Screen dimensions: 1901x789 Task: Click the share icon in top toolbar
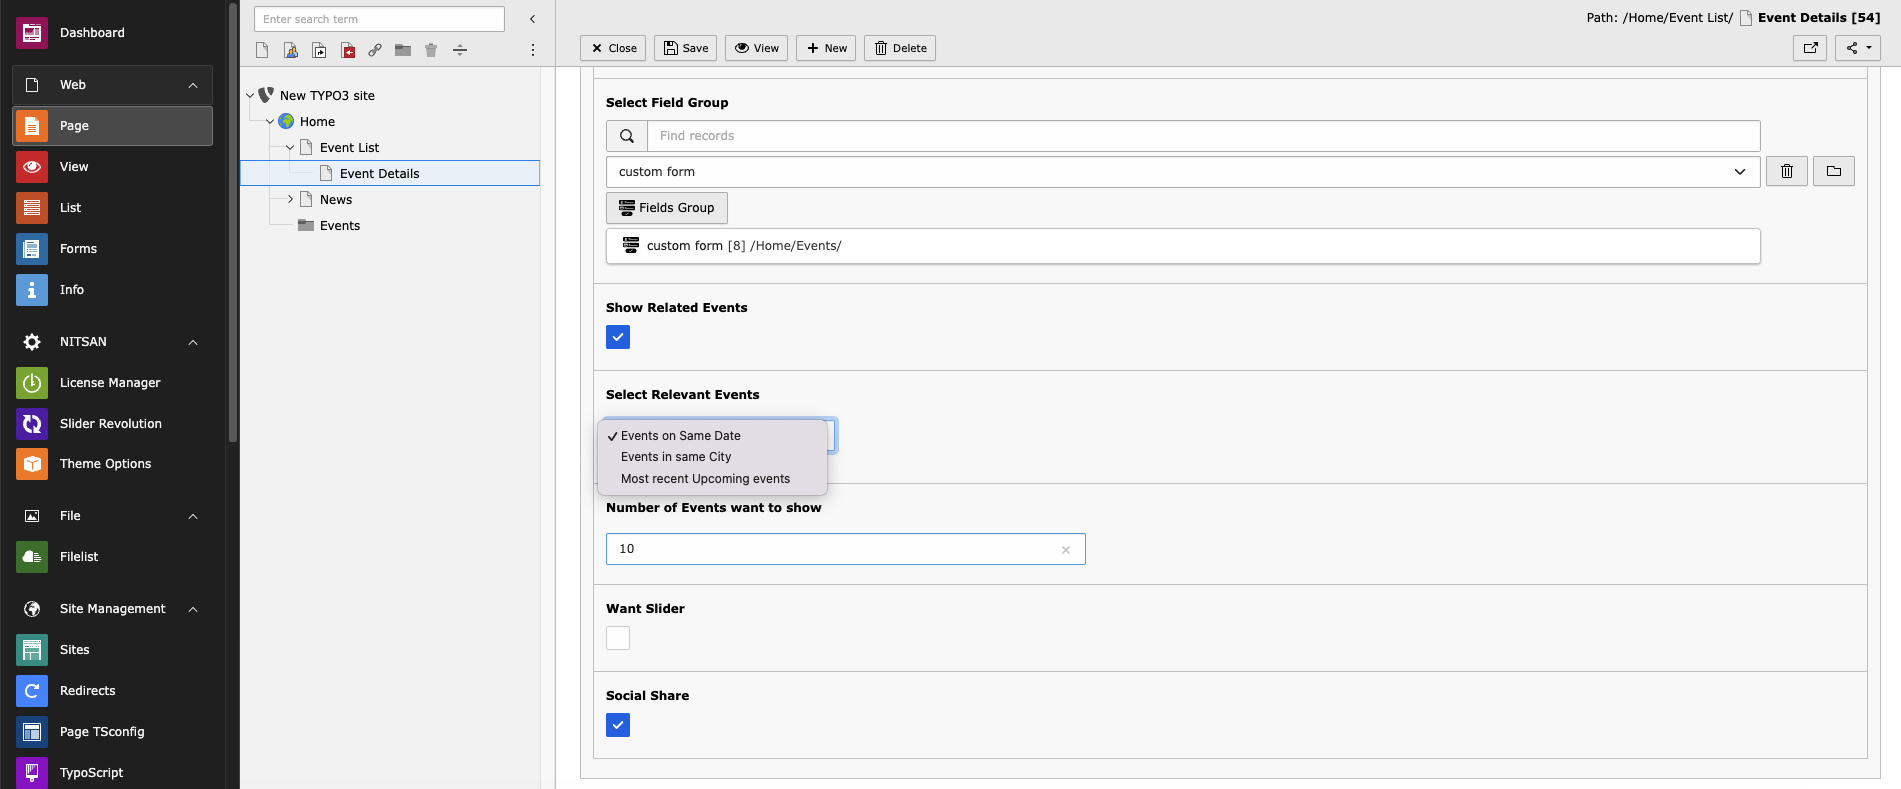1858,47
